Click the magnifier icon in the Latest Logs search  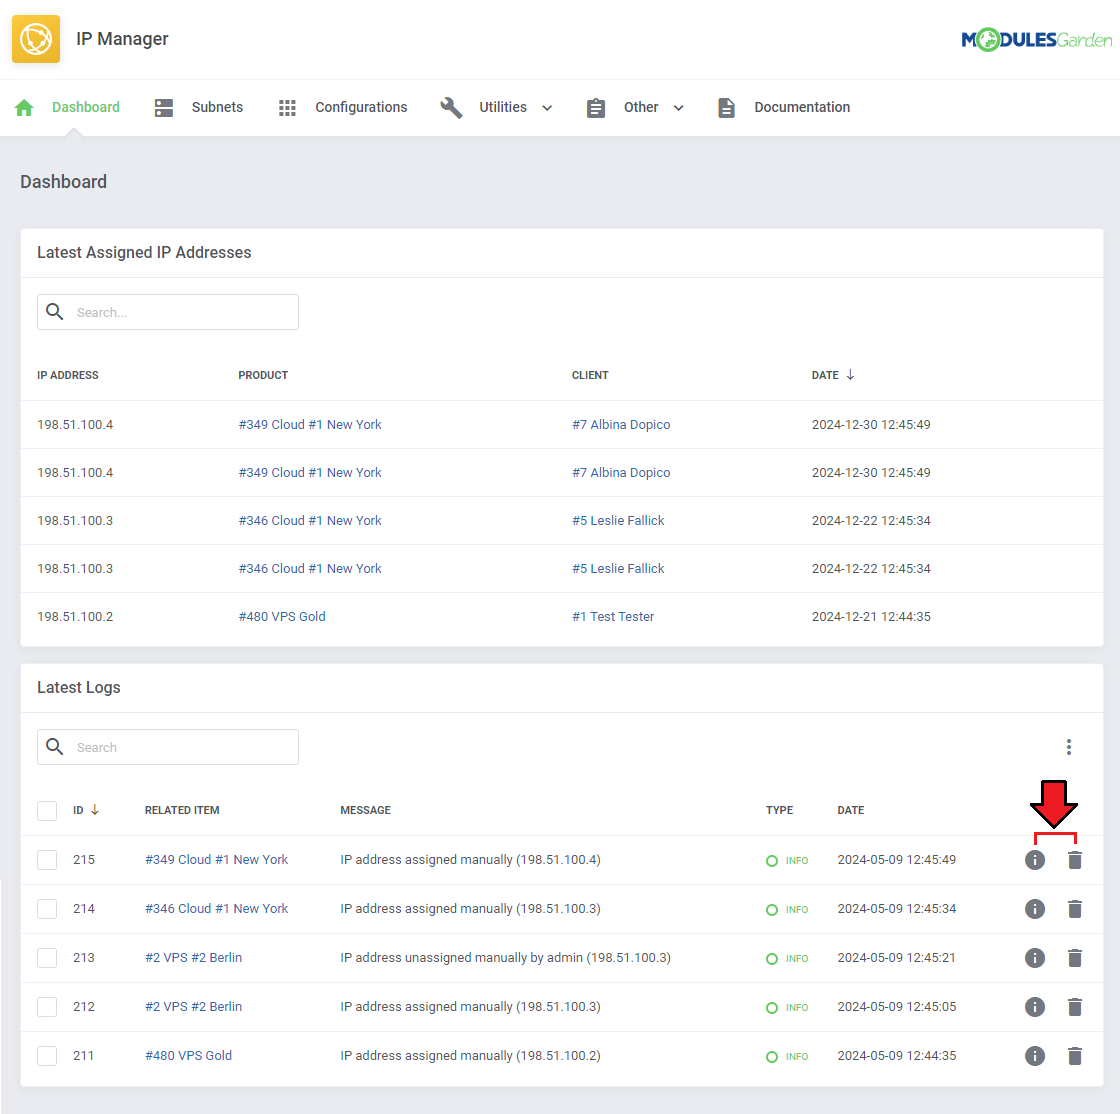pyautogui.click(x=55, y=747)
